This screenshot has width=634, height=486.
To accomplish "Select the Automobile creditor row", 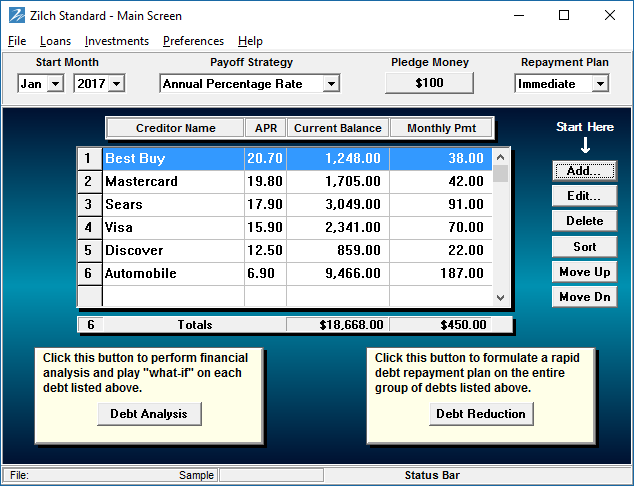I will [297, 273].
